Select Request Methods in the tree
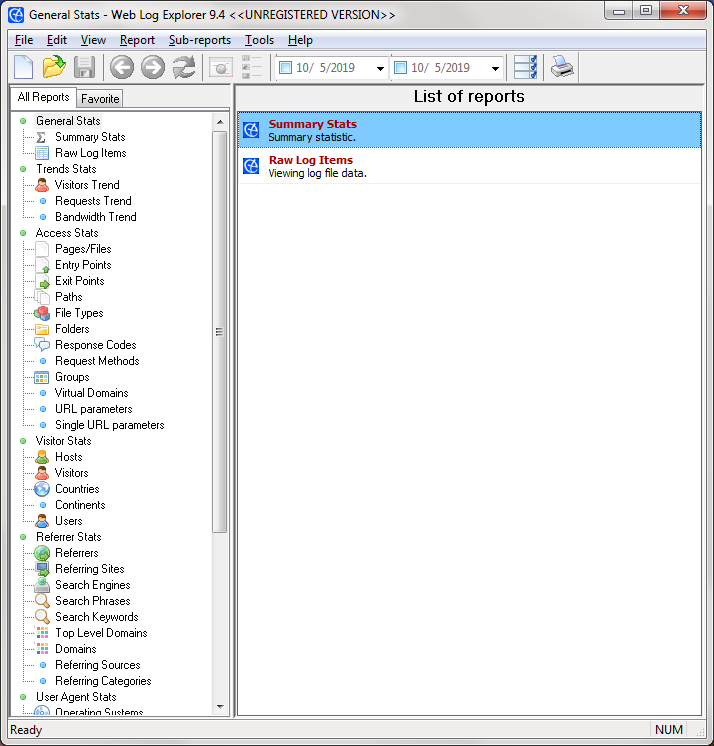The image size is (714, 746). coord(97,361)
